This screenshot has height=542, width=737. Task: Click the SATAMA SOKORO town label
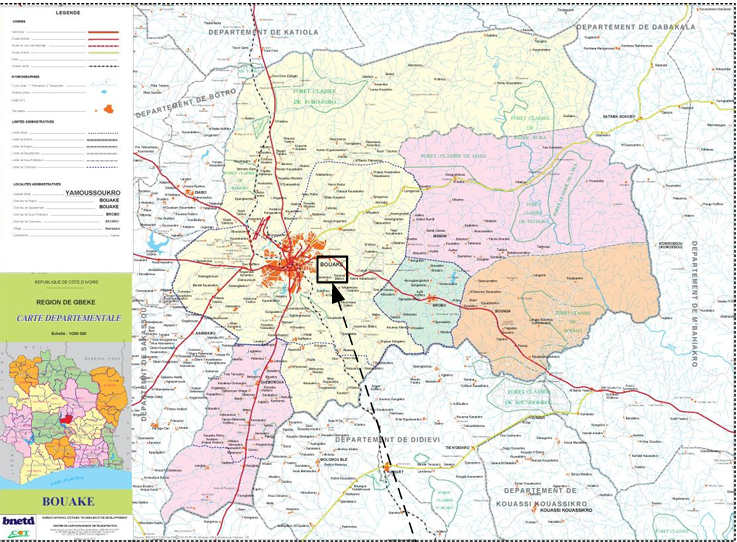click(x=619, y=116)
